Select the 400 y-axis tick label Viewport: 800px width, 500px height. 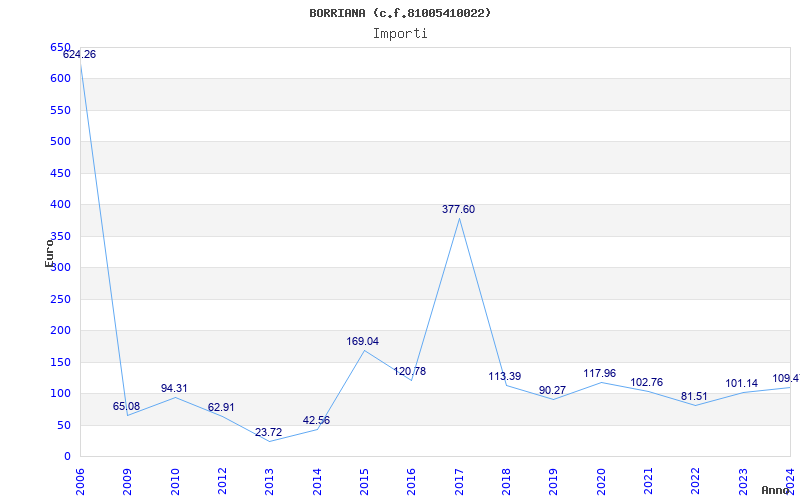click(x=60, y=205)
